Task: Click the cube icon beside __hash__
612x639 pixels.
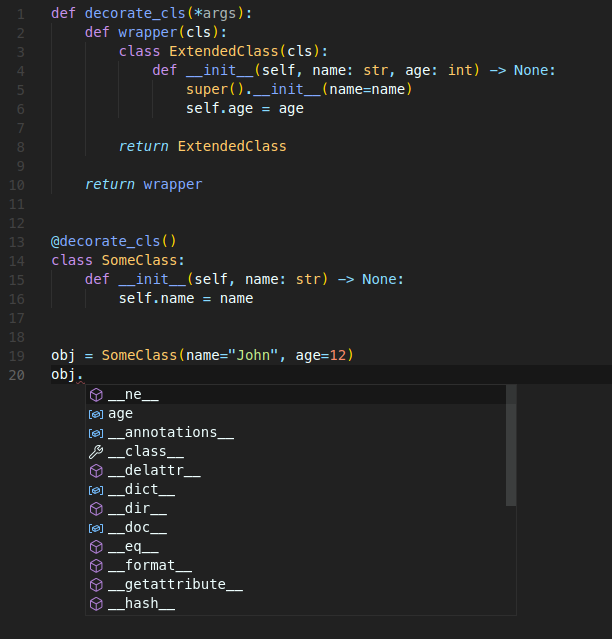Action: point(96,604)
